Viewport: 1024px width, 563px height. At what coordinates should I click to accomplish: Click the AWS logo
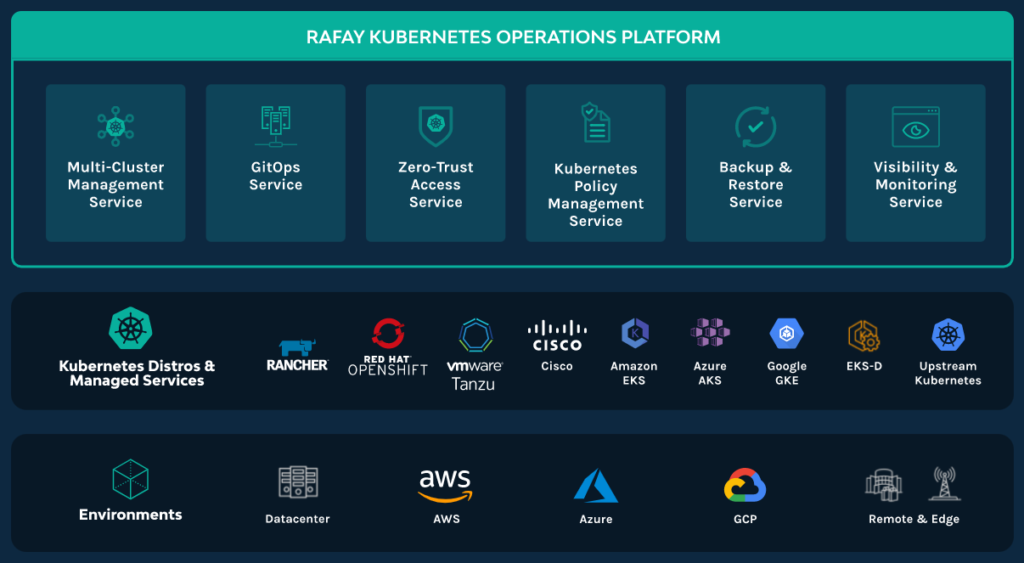pos(445,487)
